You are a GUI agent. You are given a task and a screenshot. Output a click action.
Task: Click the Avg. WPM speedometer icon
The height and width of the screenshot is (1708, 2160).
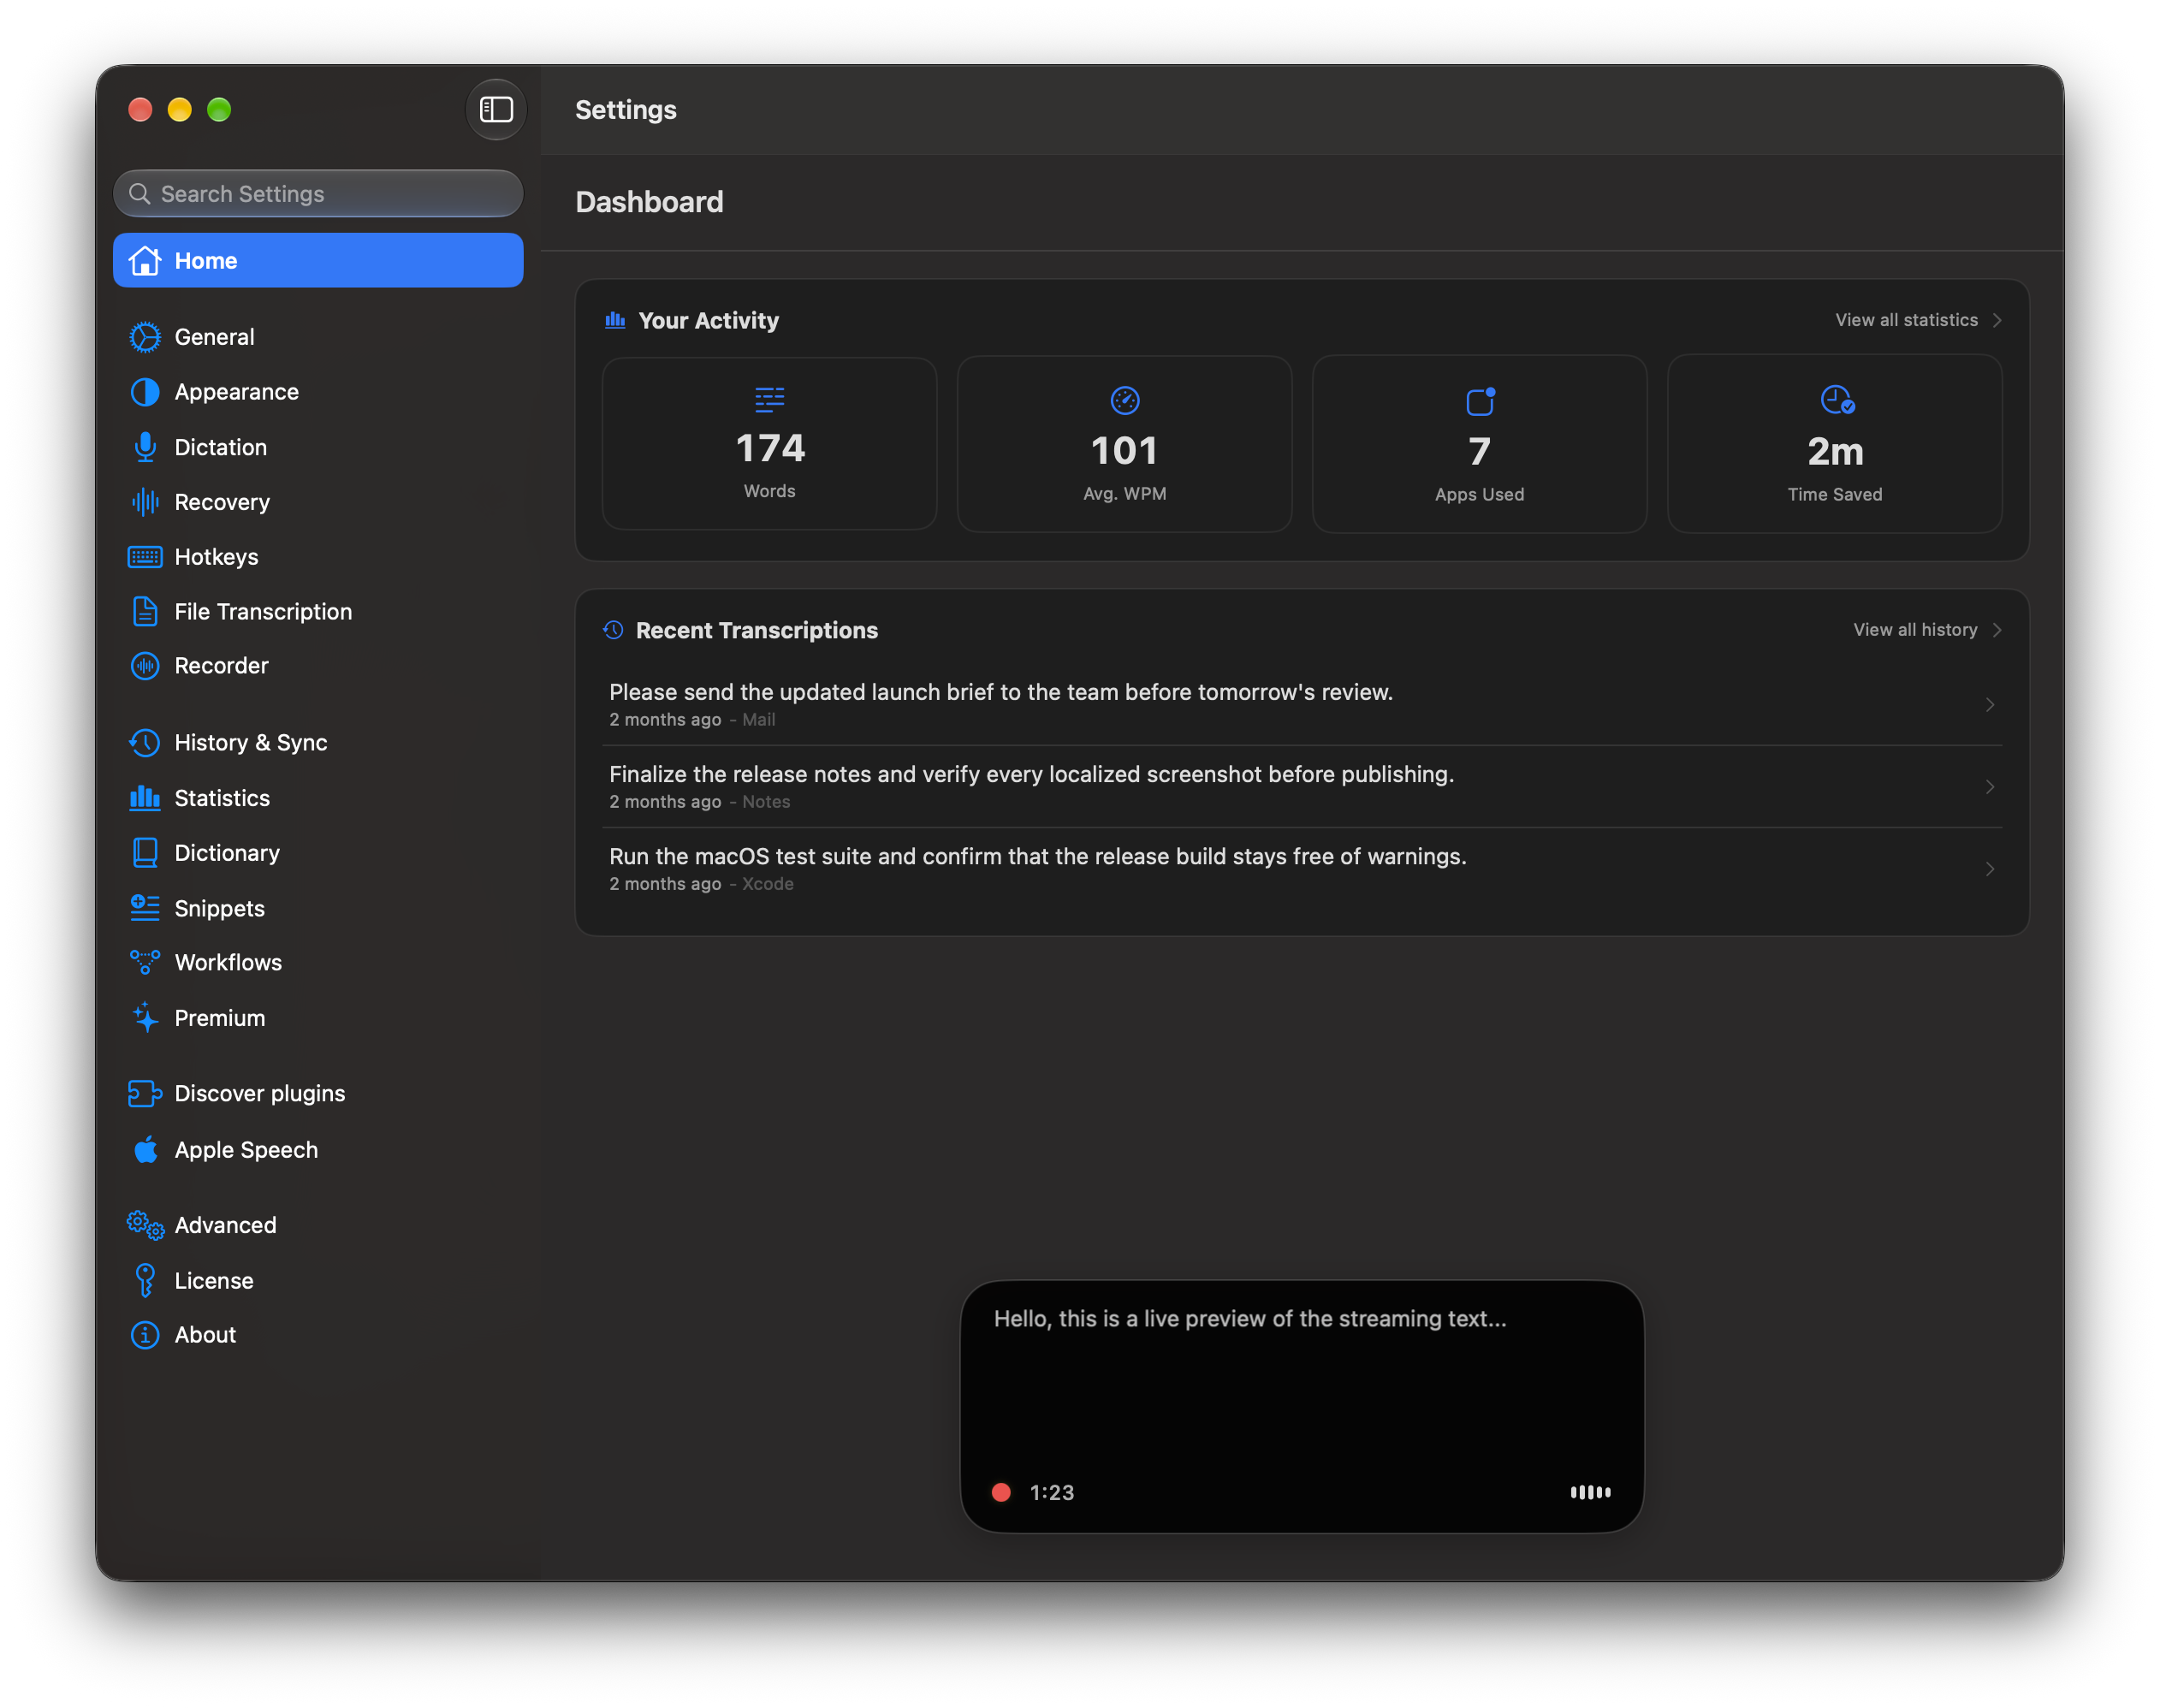[x=1125, y=400]
